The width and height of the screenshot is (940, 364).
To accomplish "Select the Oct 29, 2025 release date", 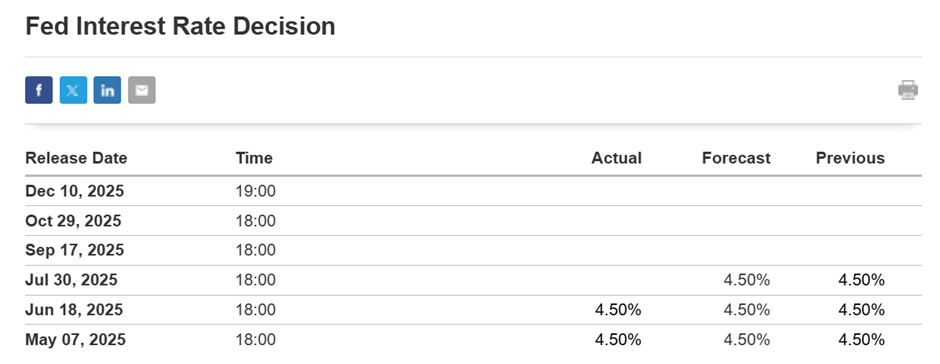I will point(73,221).
